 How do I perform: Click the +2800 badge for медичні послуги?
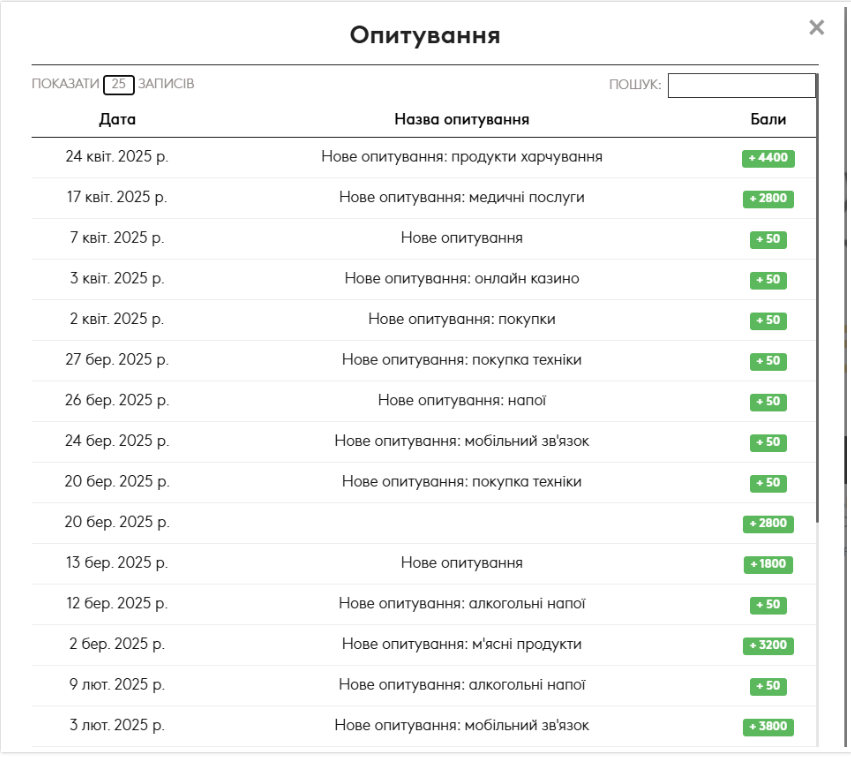tap(768, 199)
